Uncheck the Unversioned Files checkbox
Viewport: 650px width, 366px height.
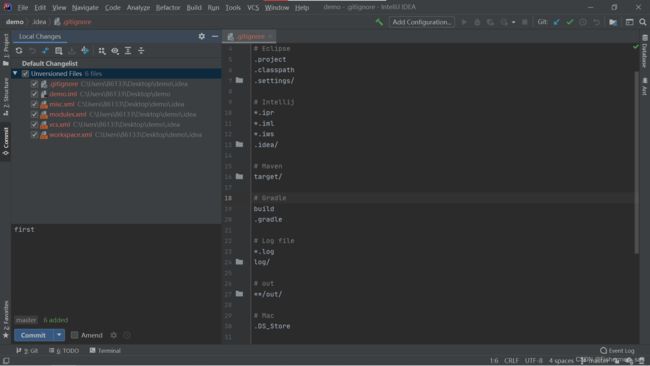coord(25,74)
